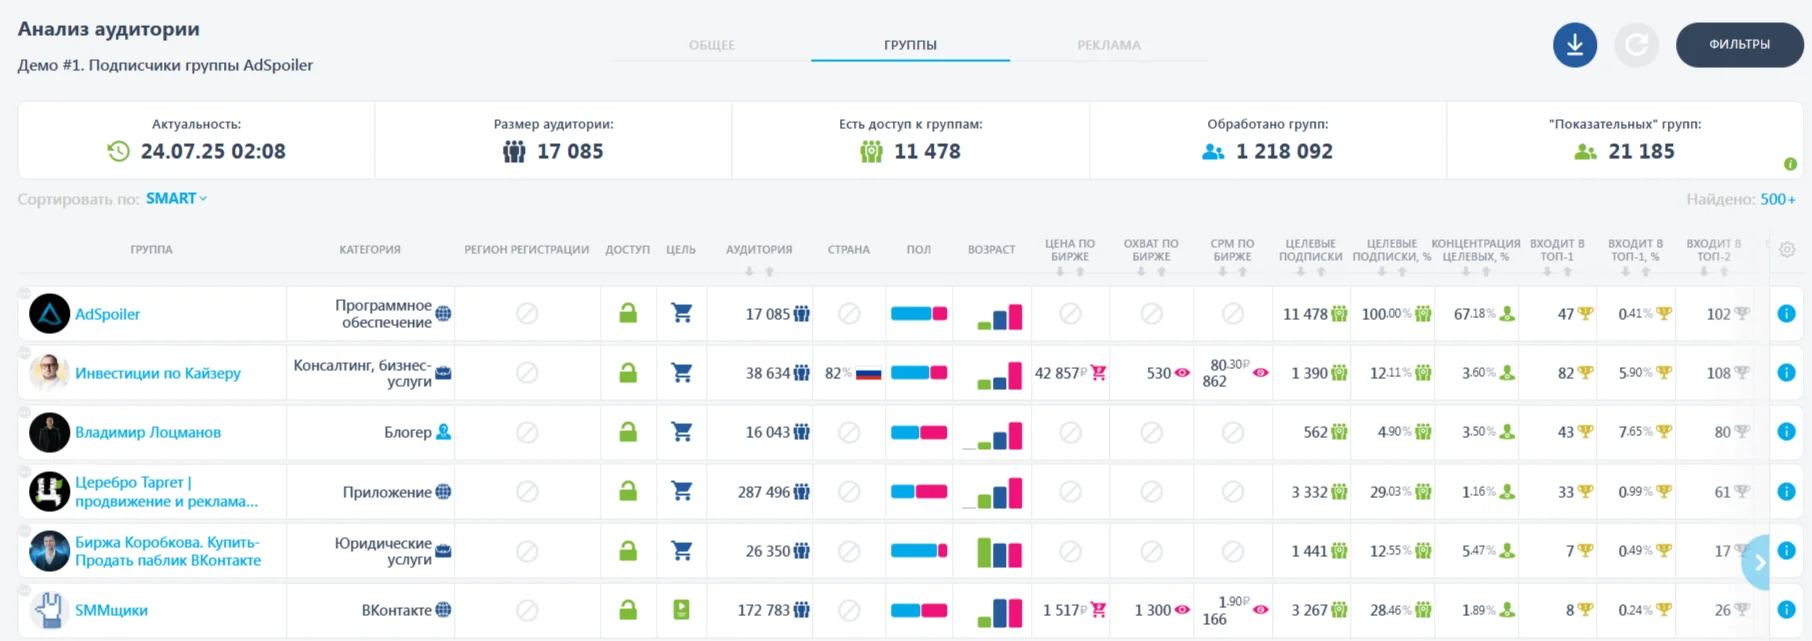
Task: Open info for Церебро Таргет row
Action: click(1786, 491)
